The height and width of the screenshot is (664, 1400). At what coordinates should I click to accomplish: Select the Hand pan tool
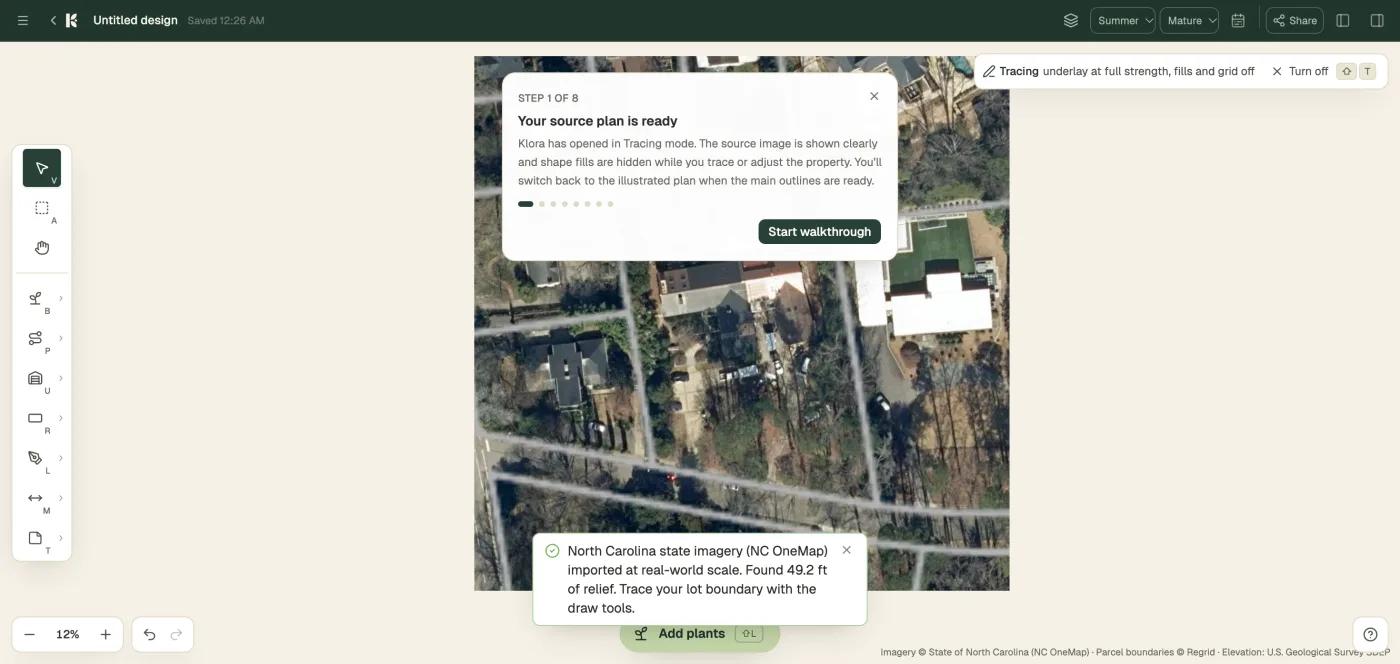42,248
